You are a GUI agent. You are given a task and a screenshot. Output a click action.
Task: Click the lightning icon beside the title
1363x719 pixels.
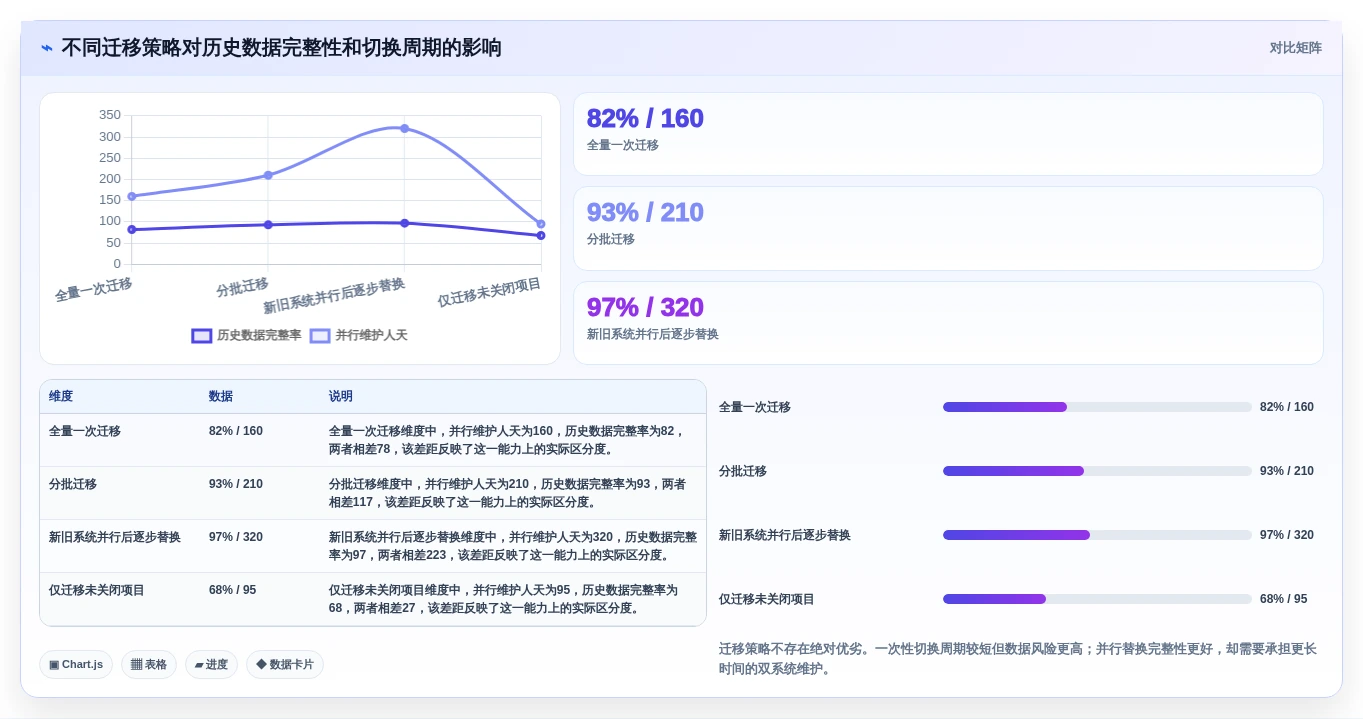pos(47,48)
